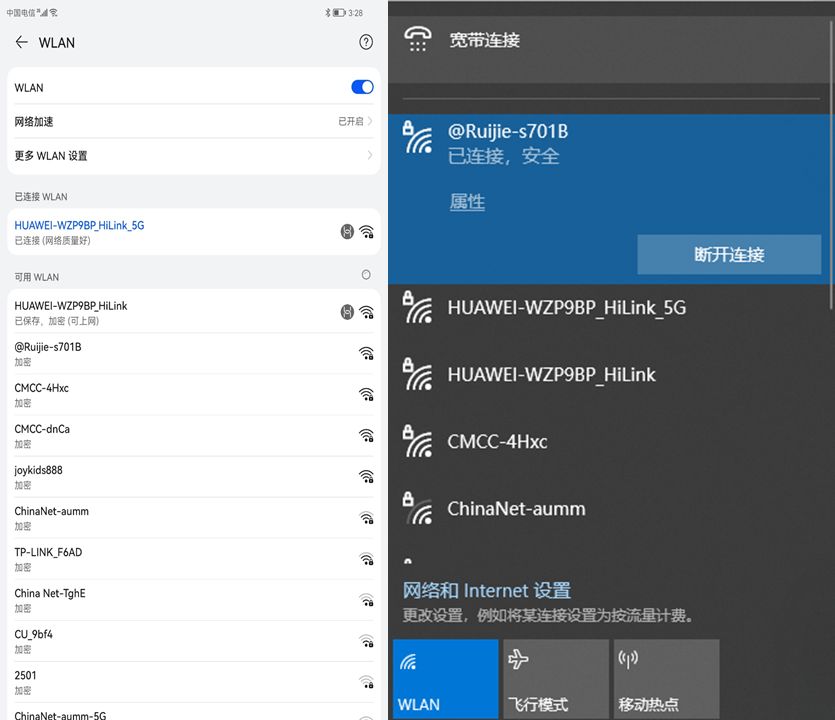Screen dimensions: 835x720
Task: Open the 属性 properties link
Action: click(467, 202)
